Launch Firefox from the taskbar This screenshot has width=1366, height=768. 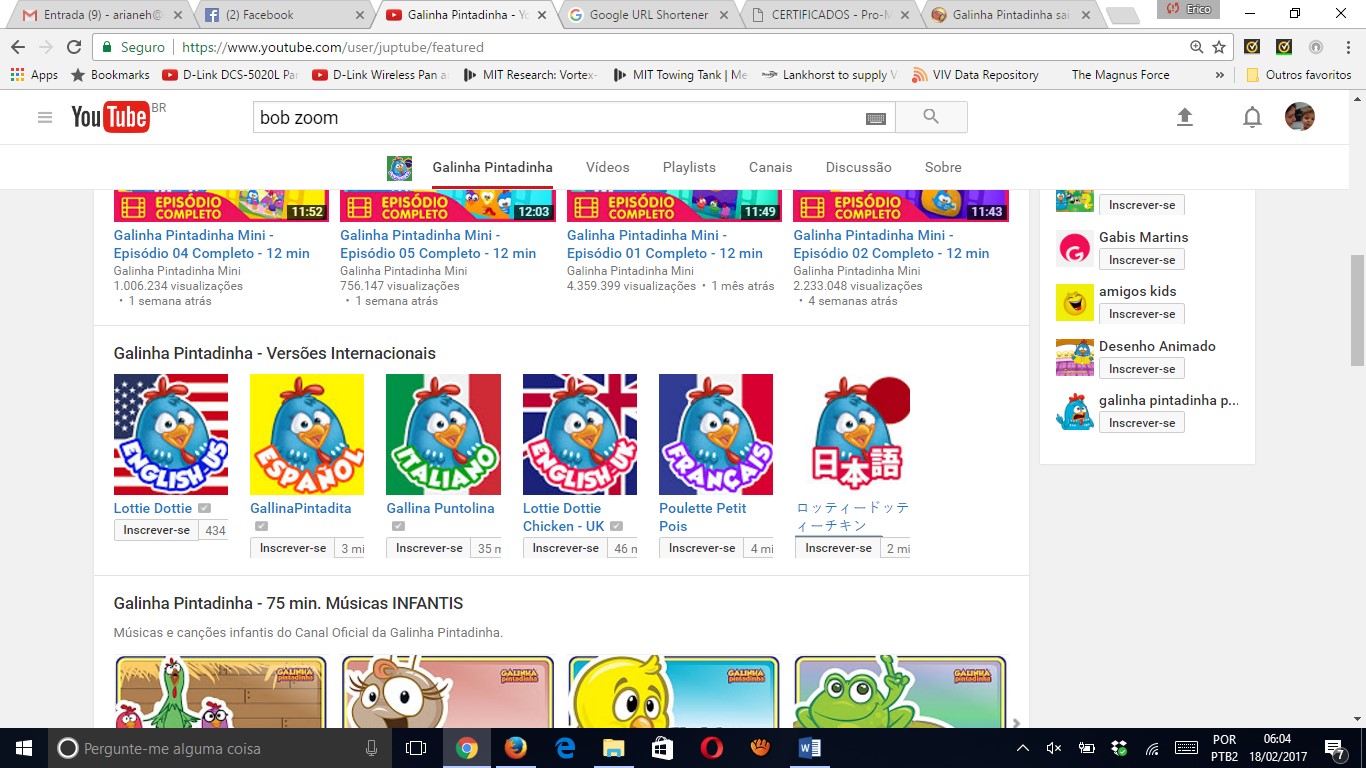coord(515,748)
